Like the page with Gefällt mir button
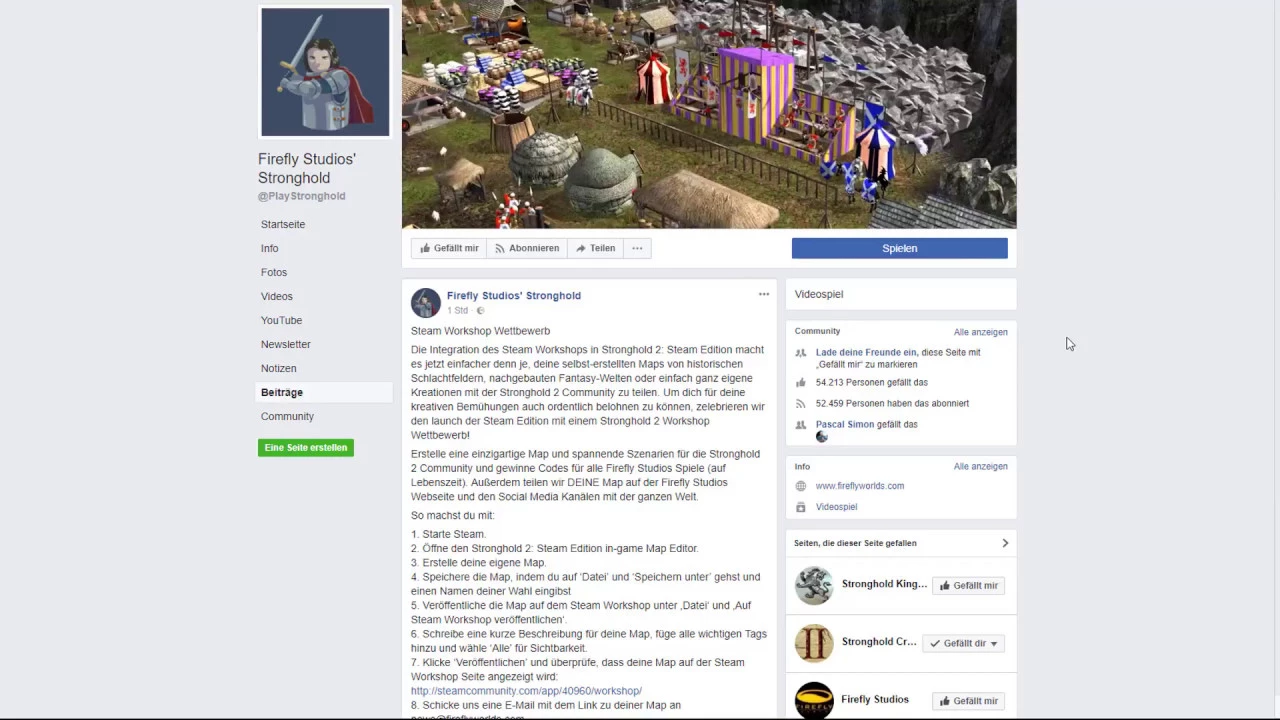The width and height of the screenshot is (1280, 720). [449, 248]
